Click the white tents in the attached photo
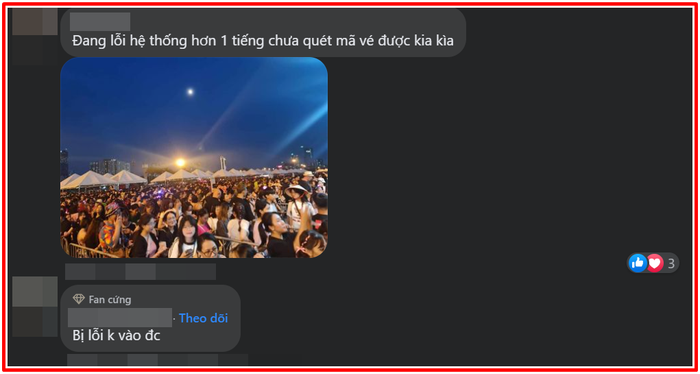Screen dimensions: 700x374 point(105,179)
